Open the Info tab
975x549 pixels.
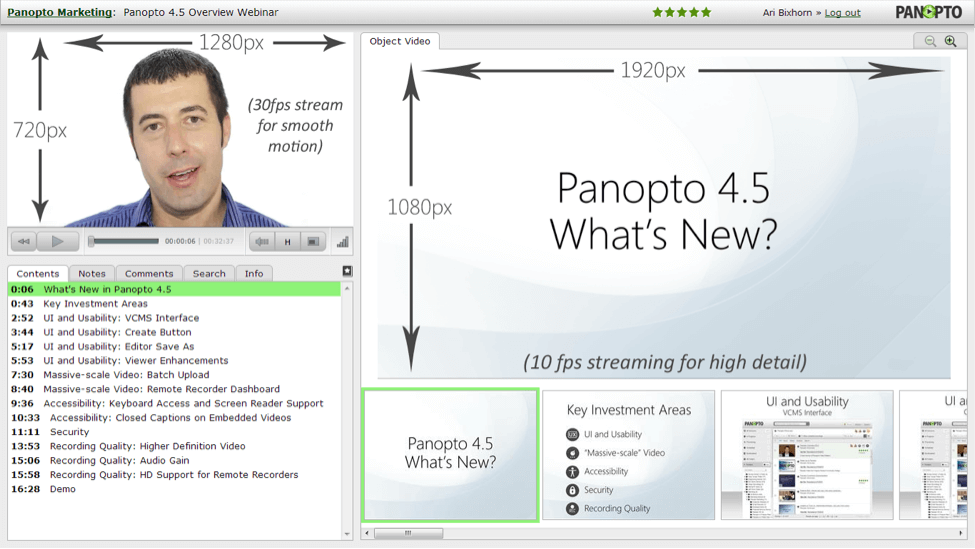(x=254, y=274)
